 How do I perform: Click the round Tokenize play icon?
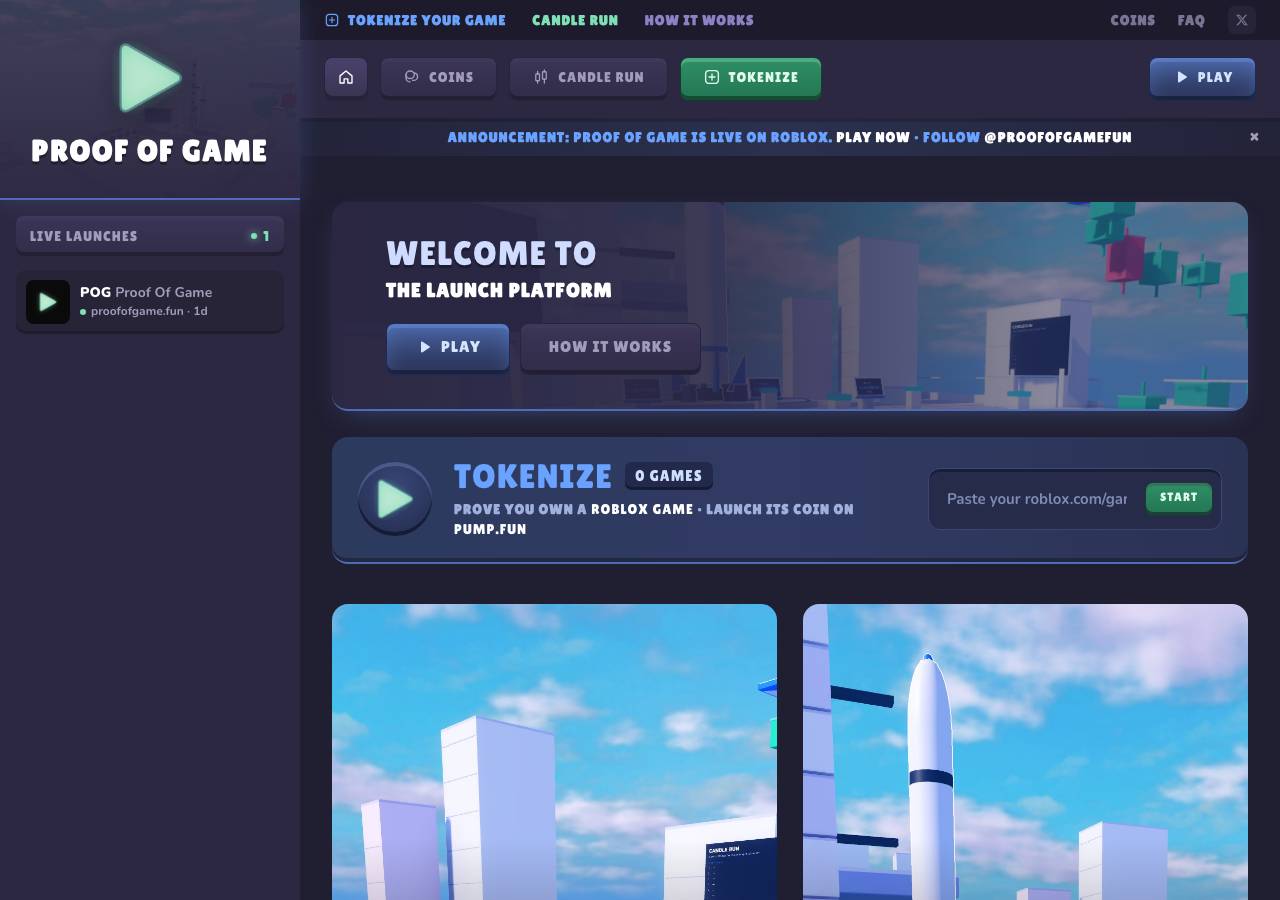pyautogui.click(x=395, y=498)
